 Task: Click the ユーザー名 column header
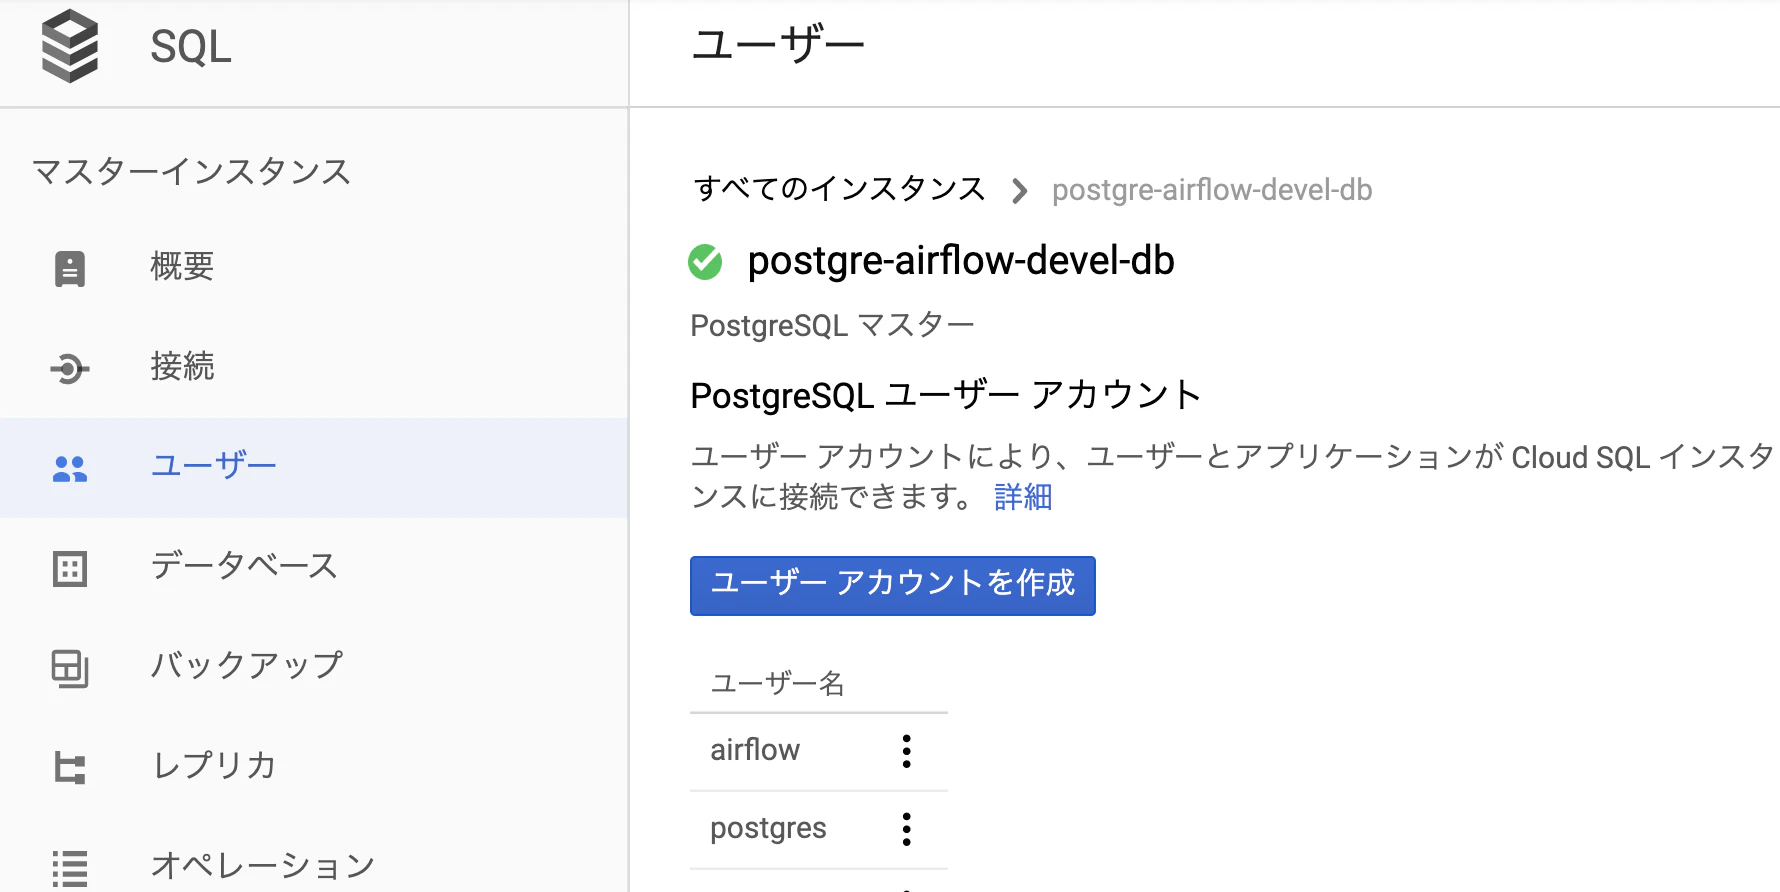click(778, 684)
